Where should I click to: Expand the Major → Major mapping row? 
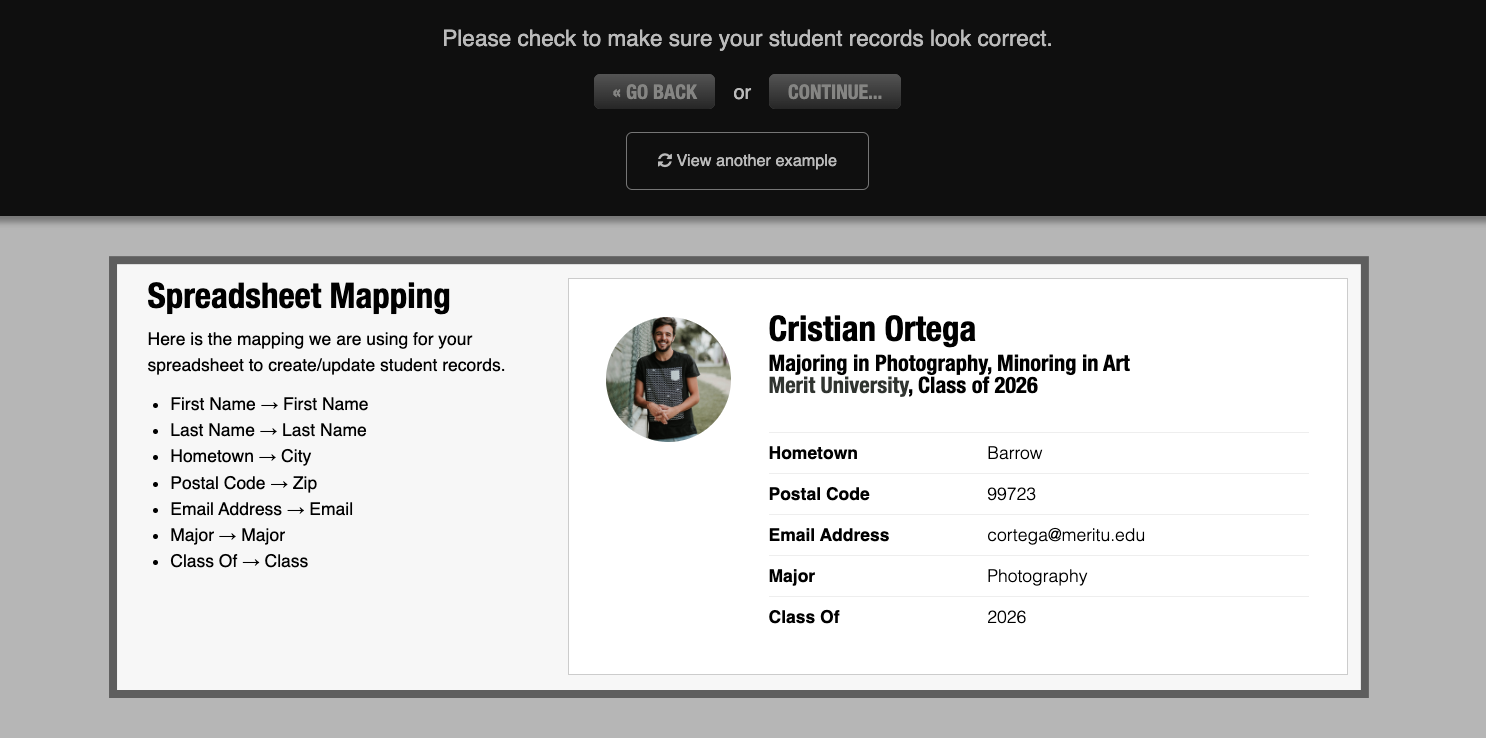[227, 535]
